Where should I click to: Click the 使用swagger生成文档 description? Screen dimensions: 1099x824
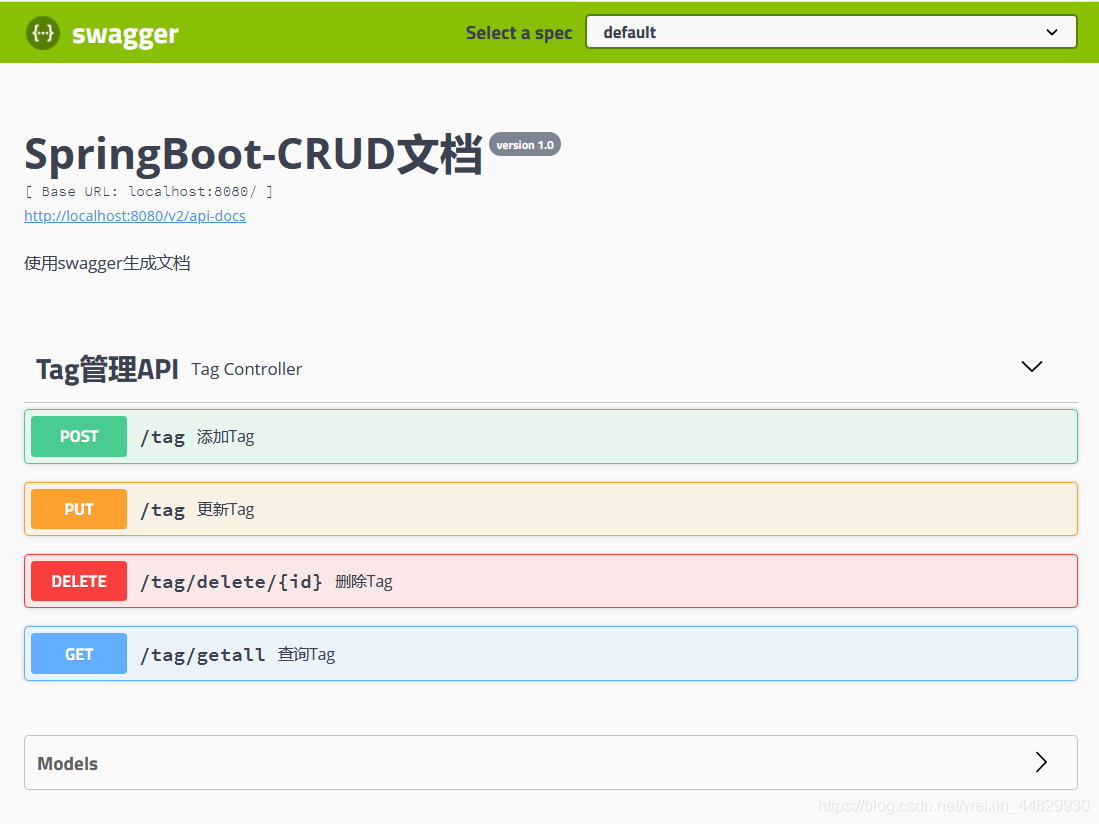click(107, 263)
